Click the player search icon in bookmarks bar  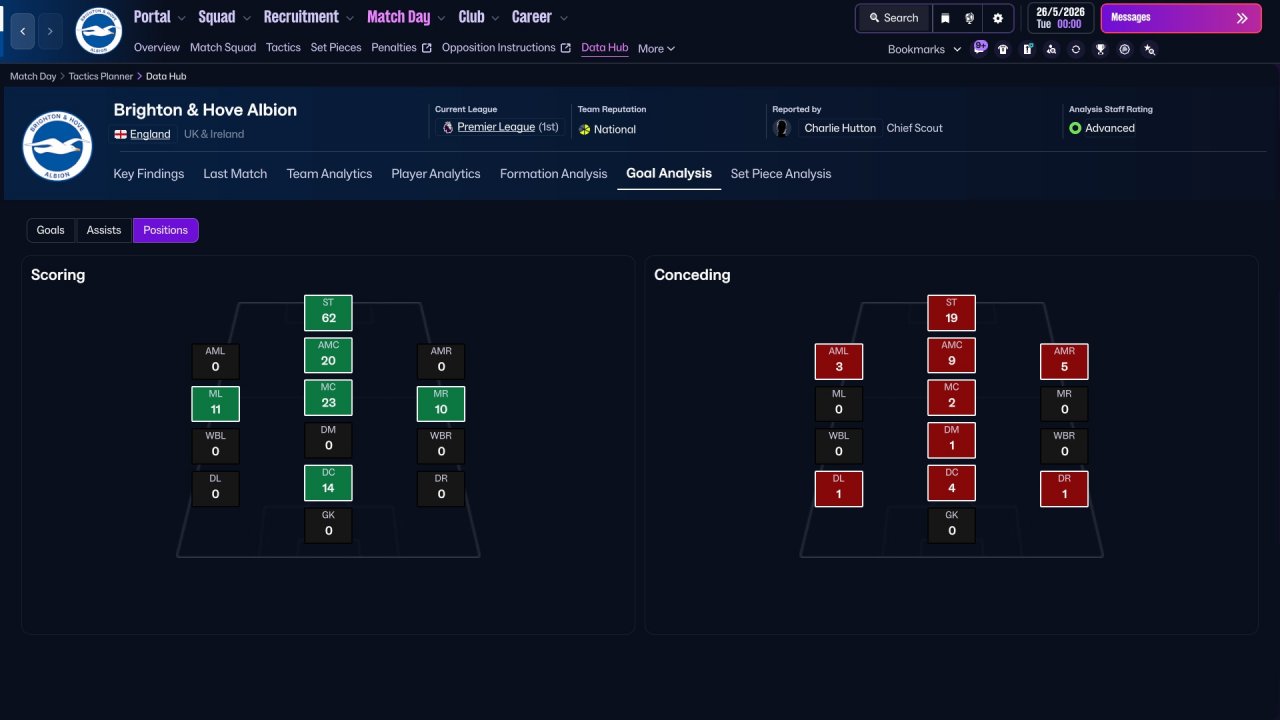(x=1051, y=49)
